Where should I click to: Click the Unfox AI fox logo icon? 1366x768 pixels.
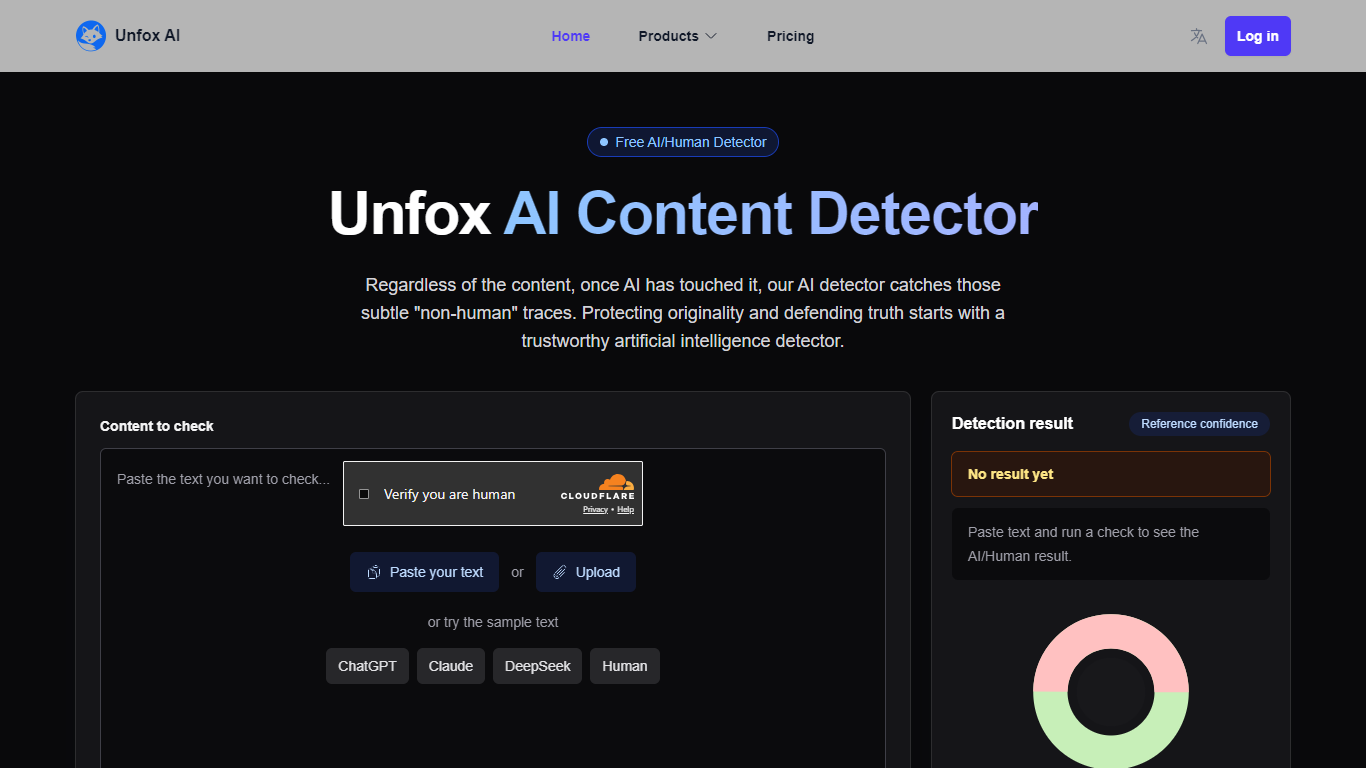(x=91, y=36)
